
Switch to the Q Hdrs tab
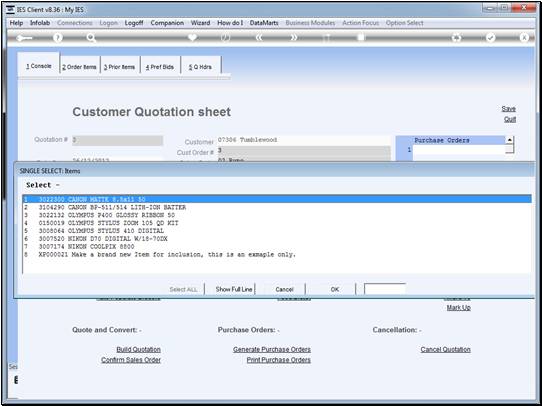[200, 67]
